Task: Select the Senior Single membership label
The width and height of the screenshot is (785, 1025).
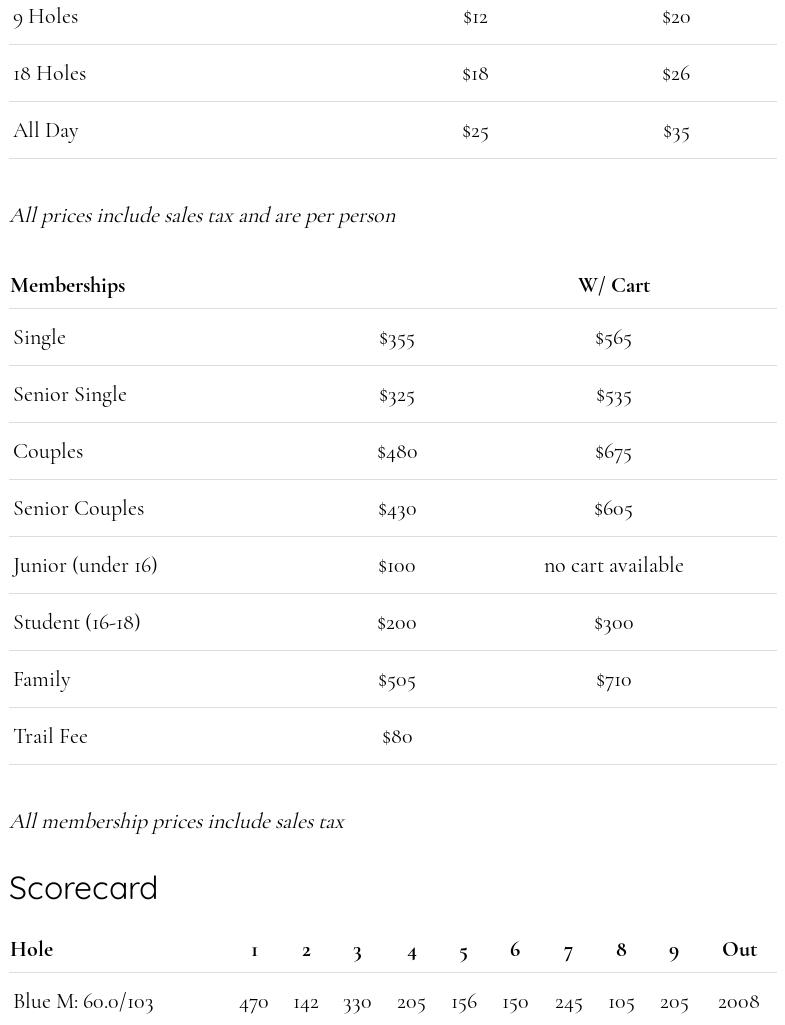Action: [x=70, y=395]
